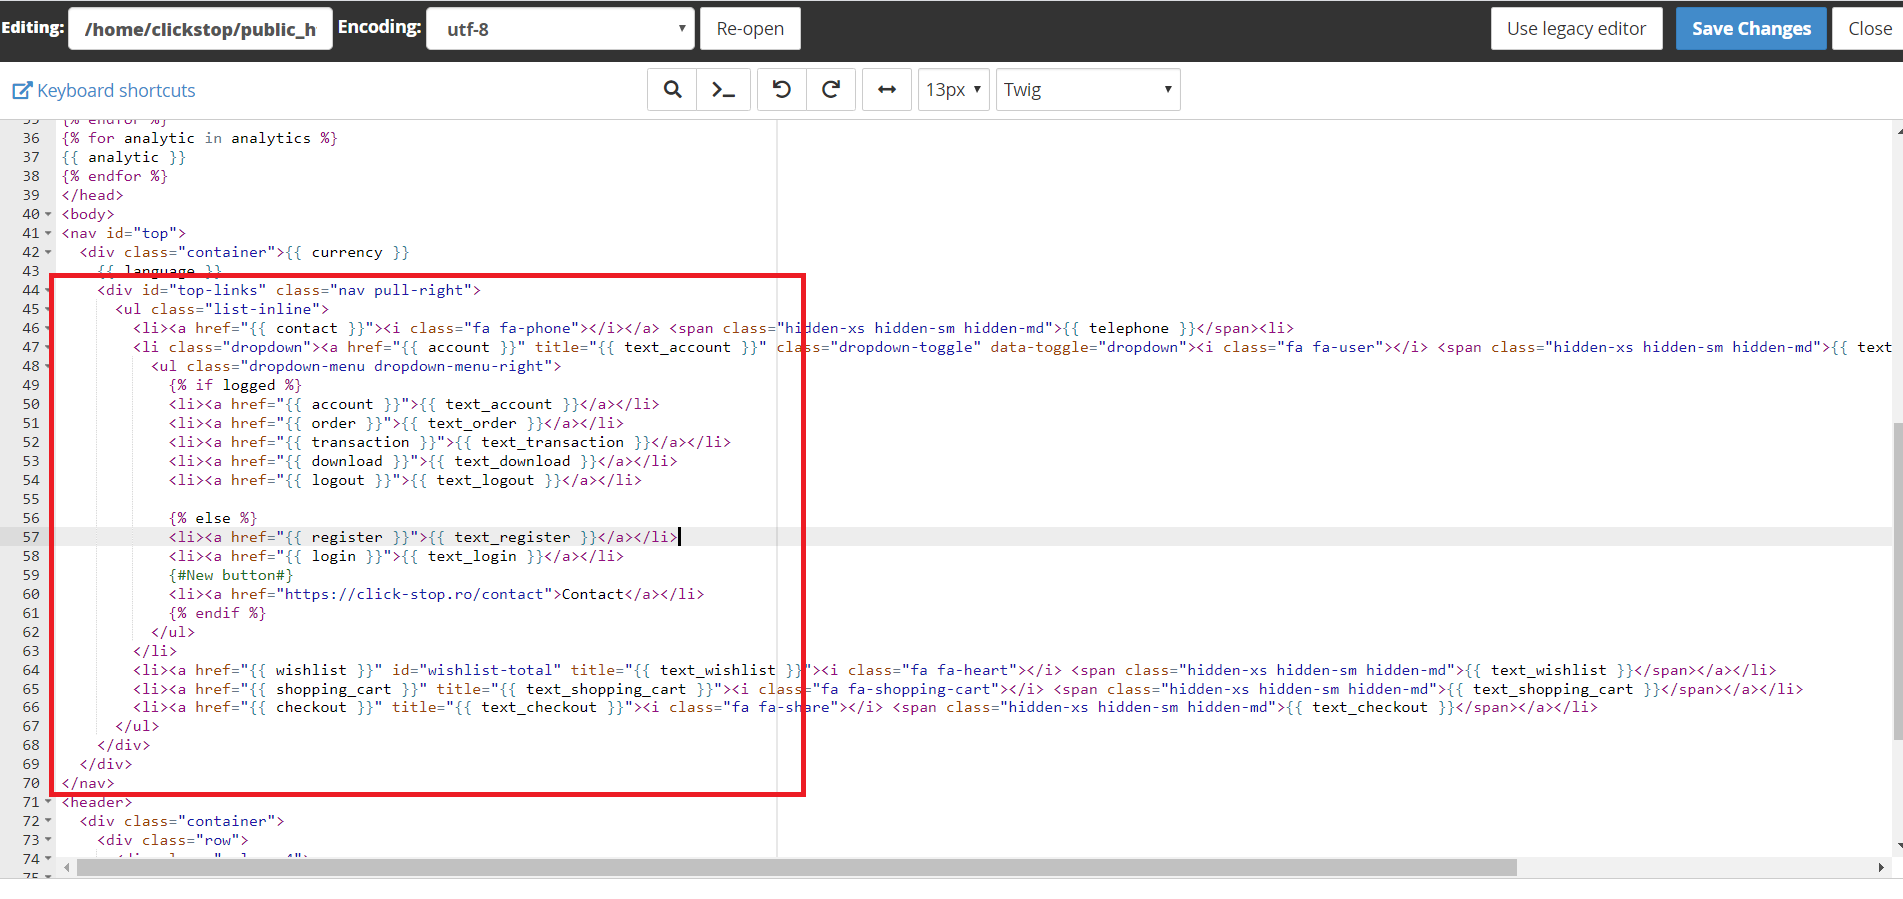
Task: Collapse the fold arrow on line 73
Action: 48,840
